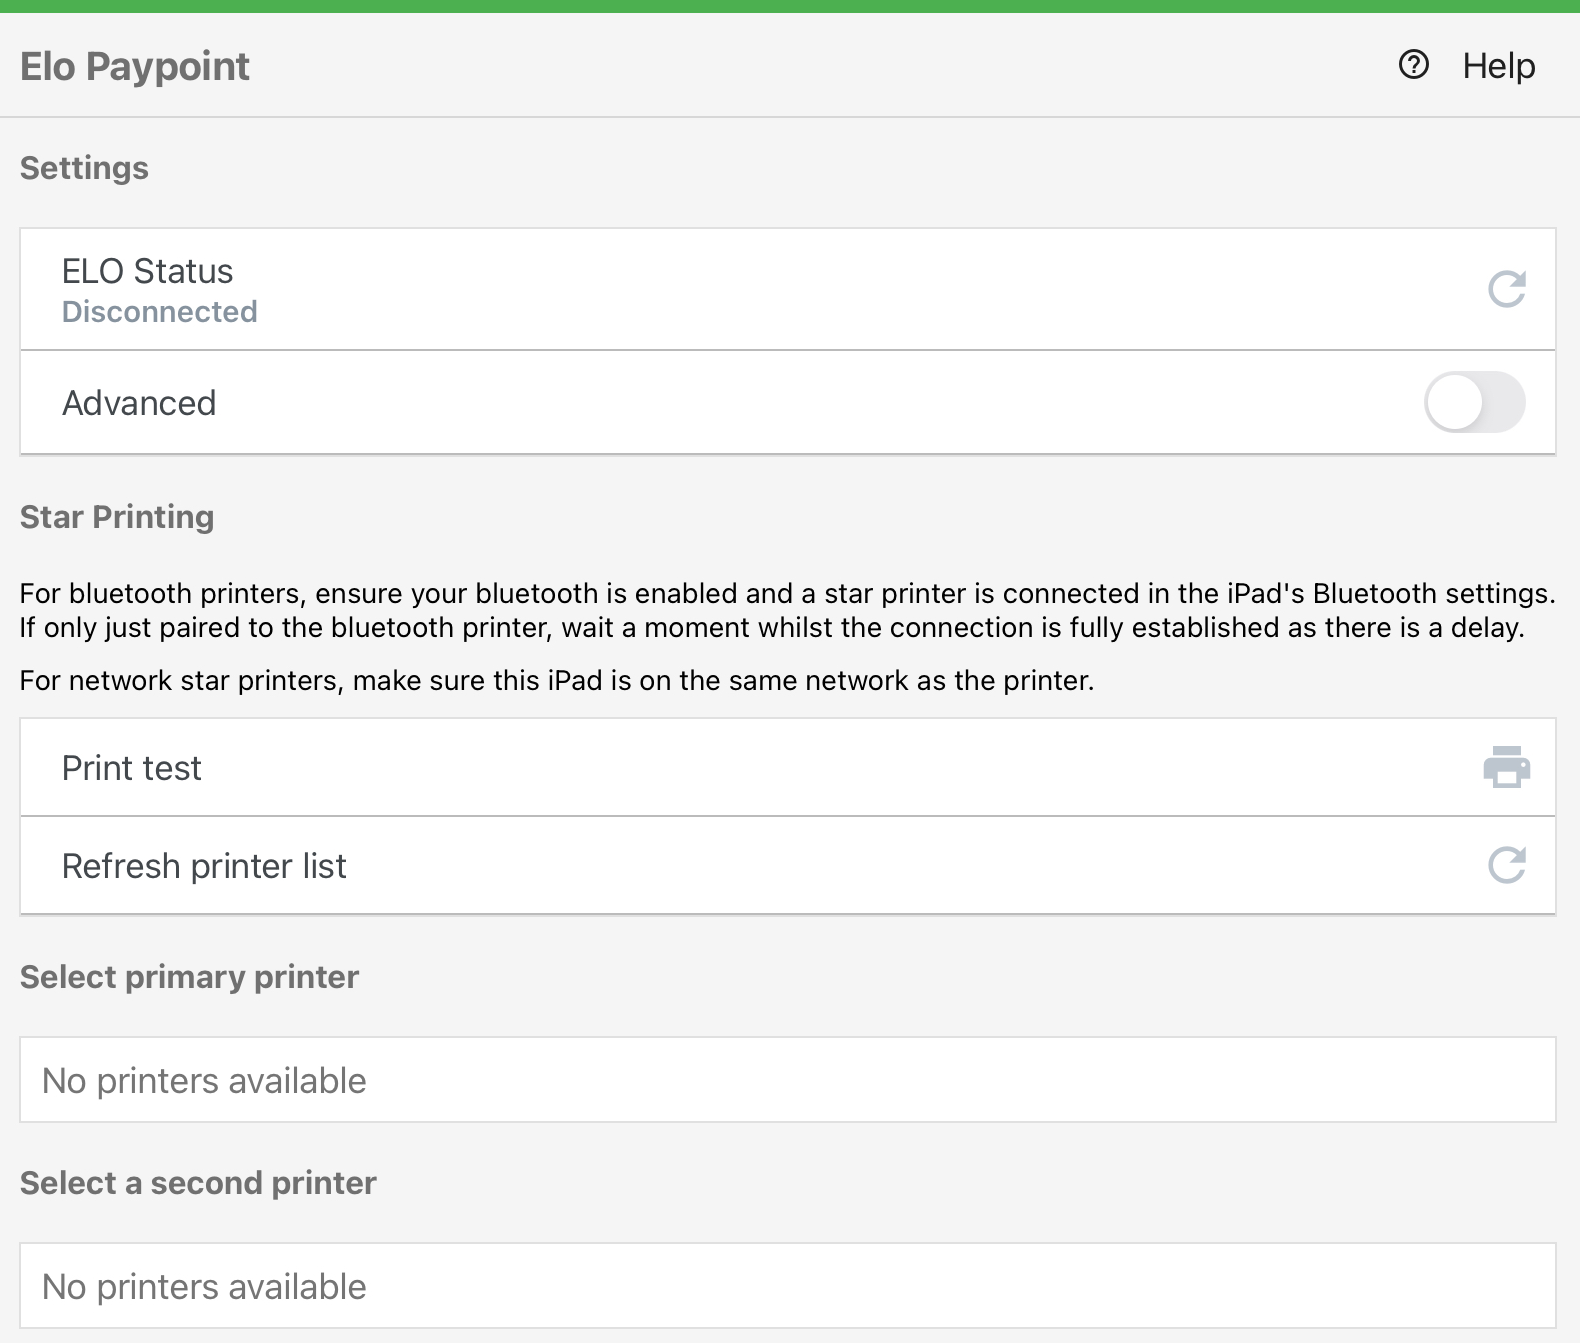This screenshot has width=1580, height=1343.
Task: Click the Settings section heading
Action: pos(84,168)
